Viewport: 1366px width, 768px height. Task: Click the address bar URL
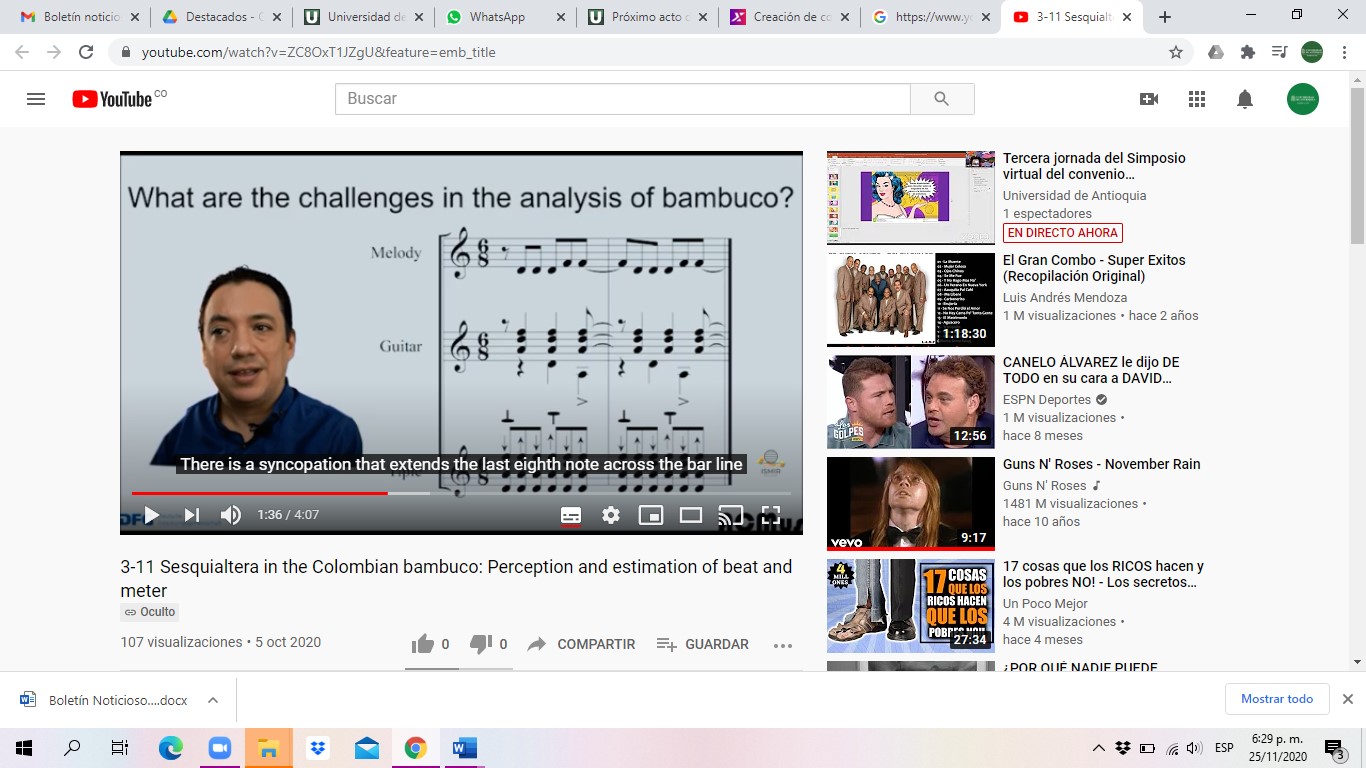pos(318,52)
